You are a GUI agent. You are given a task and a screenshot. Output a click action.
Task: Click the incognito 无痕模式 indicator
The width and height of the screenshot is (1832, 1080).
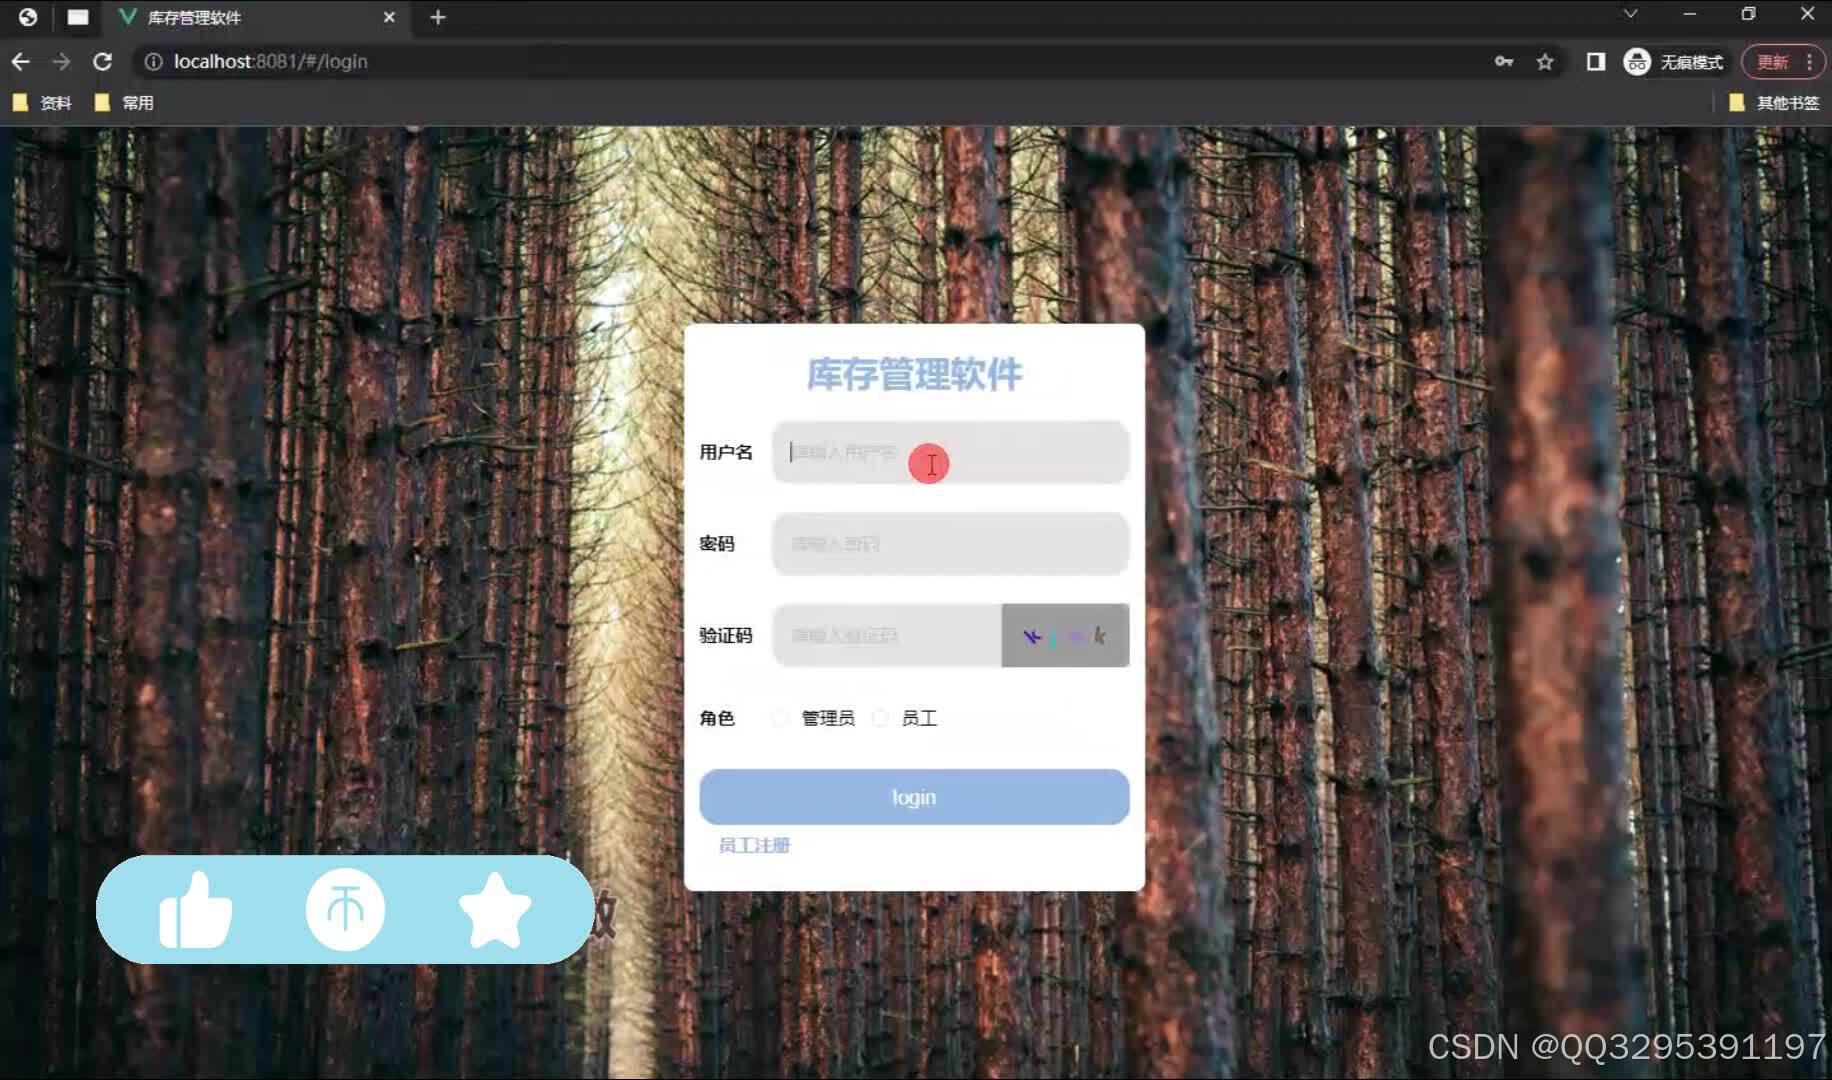1674,62
